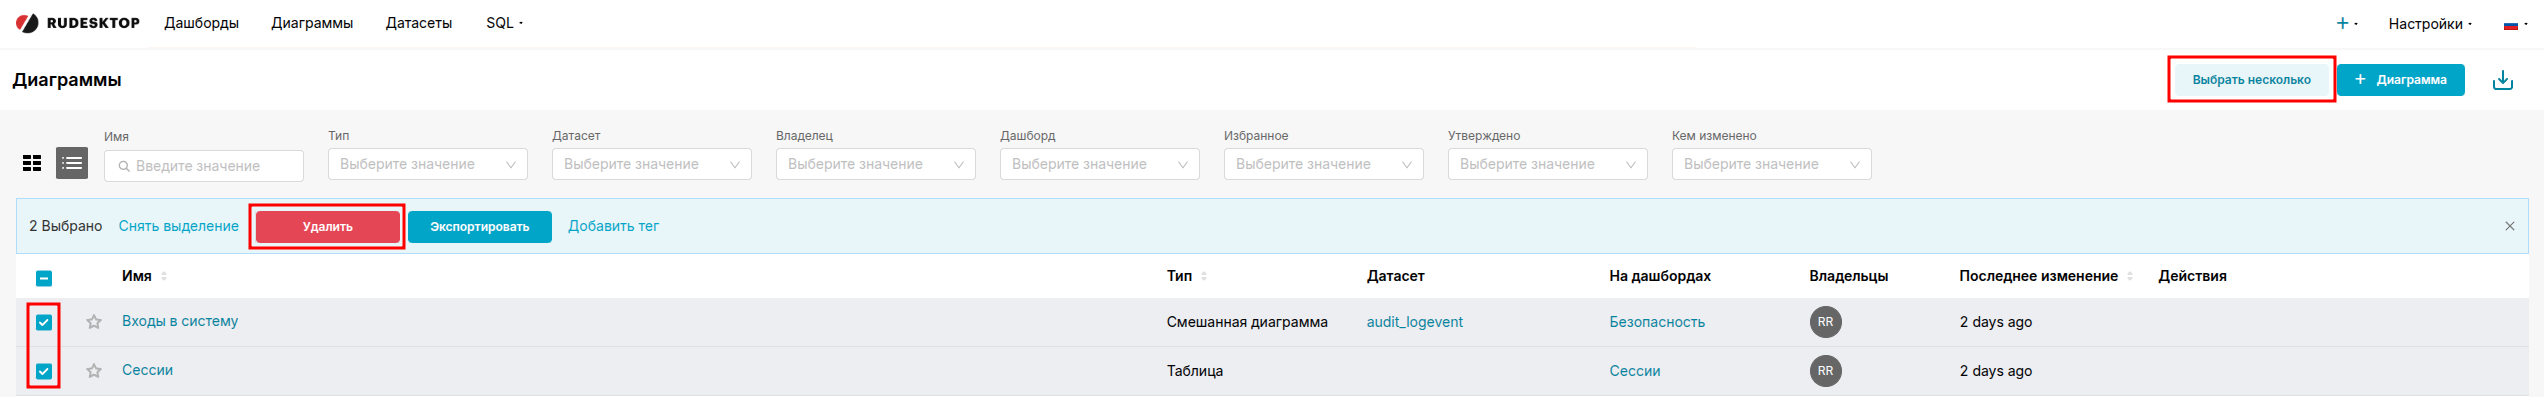The width and height of the screenshot is (2544, 397).
Task: Click the download/import icon next to Диаграмма
Action: point(2503,80)
